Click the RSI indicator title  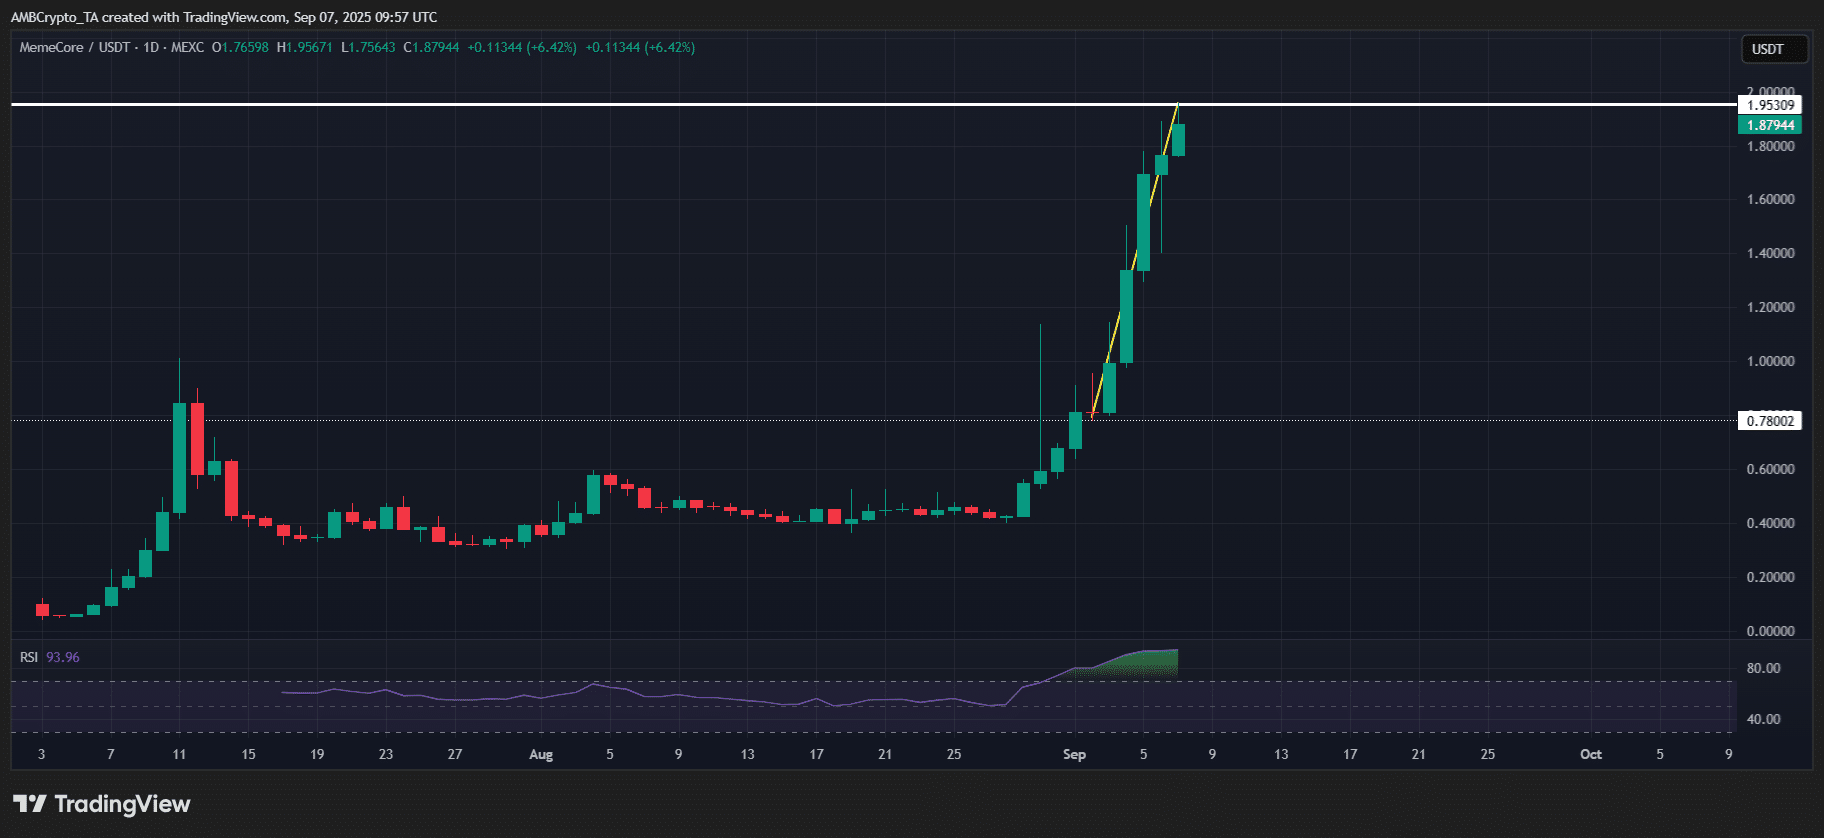pyautogui.click(x=29, y=657)
